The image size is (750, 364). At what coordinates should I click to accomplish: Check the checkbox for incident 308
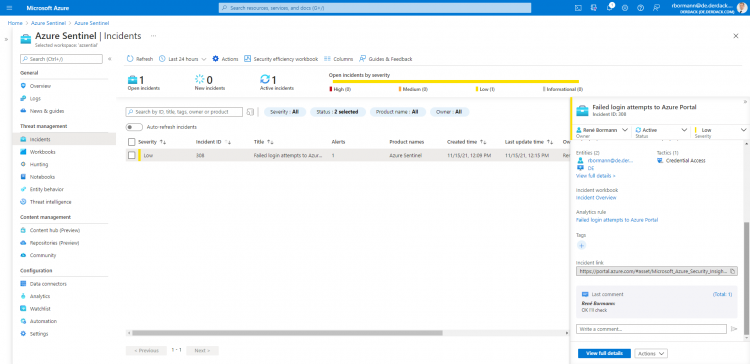click(x=132, y=155)
